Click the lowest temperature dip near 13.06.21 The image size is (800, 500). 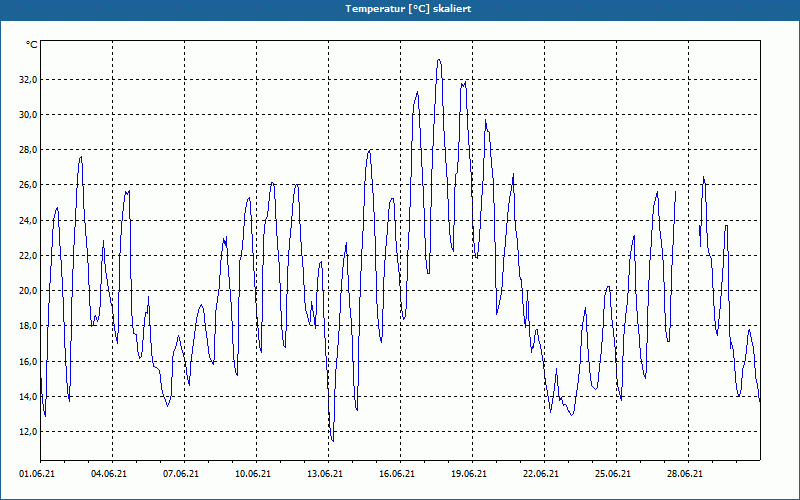click(333, 440)
